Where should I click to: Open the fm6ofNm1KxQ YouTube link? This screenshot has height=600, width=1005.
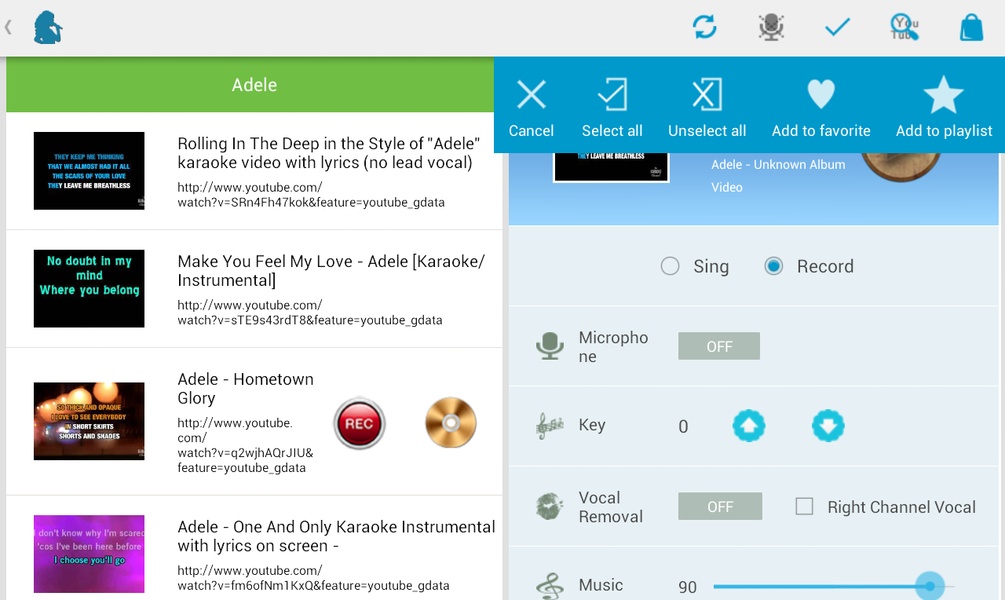(x=313, y=578)
